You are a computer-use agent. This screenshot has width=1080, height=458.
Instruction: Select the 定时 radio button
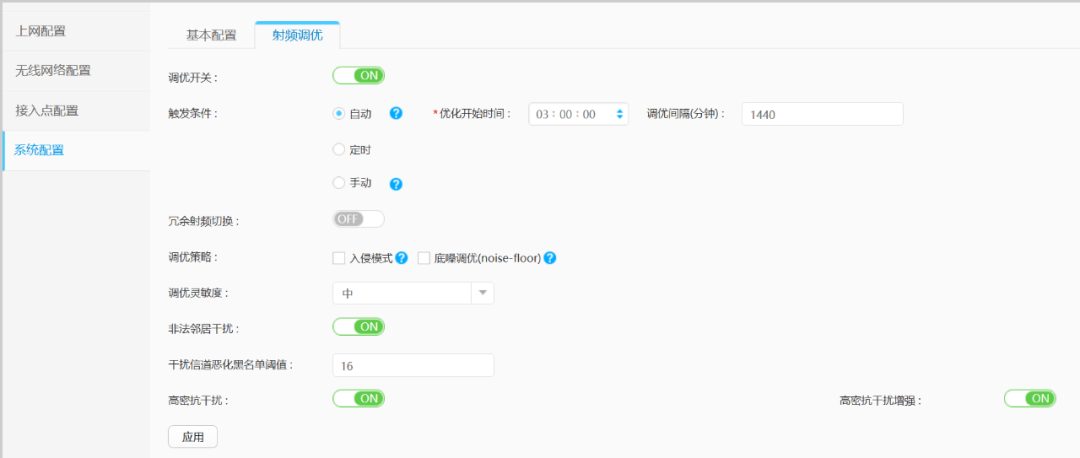[339, 149]
